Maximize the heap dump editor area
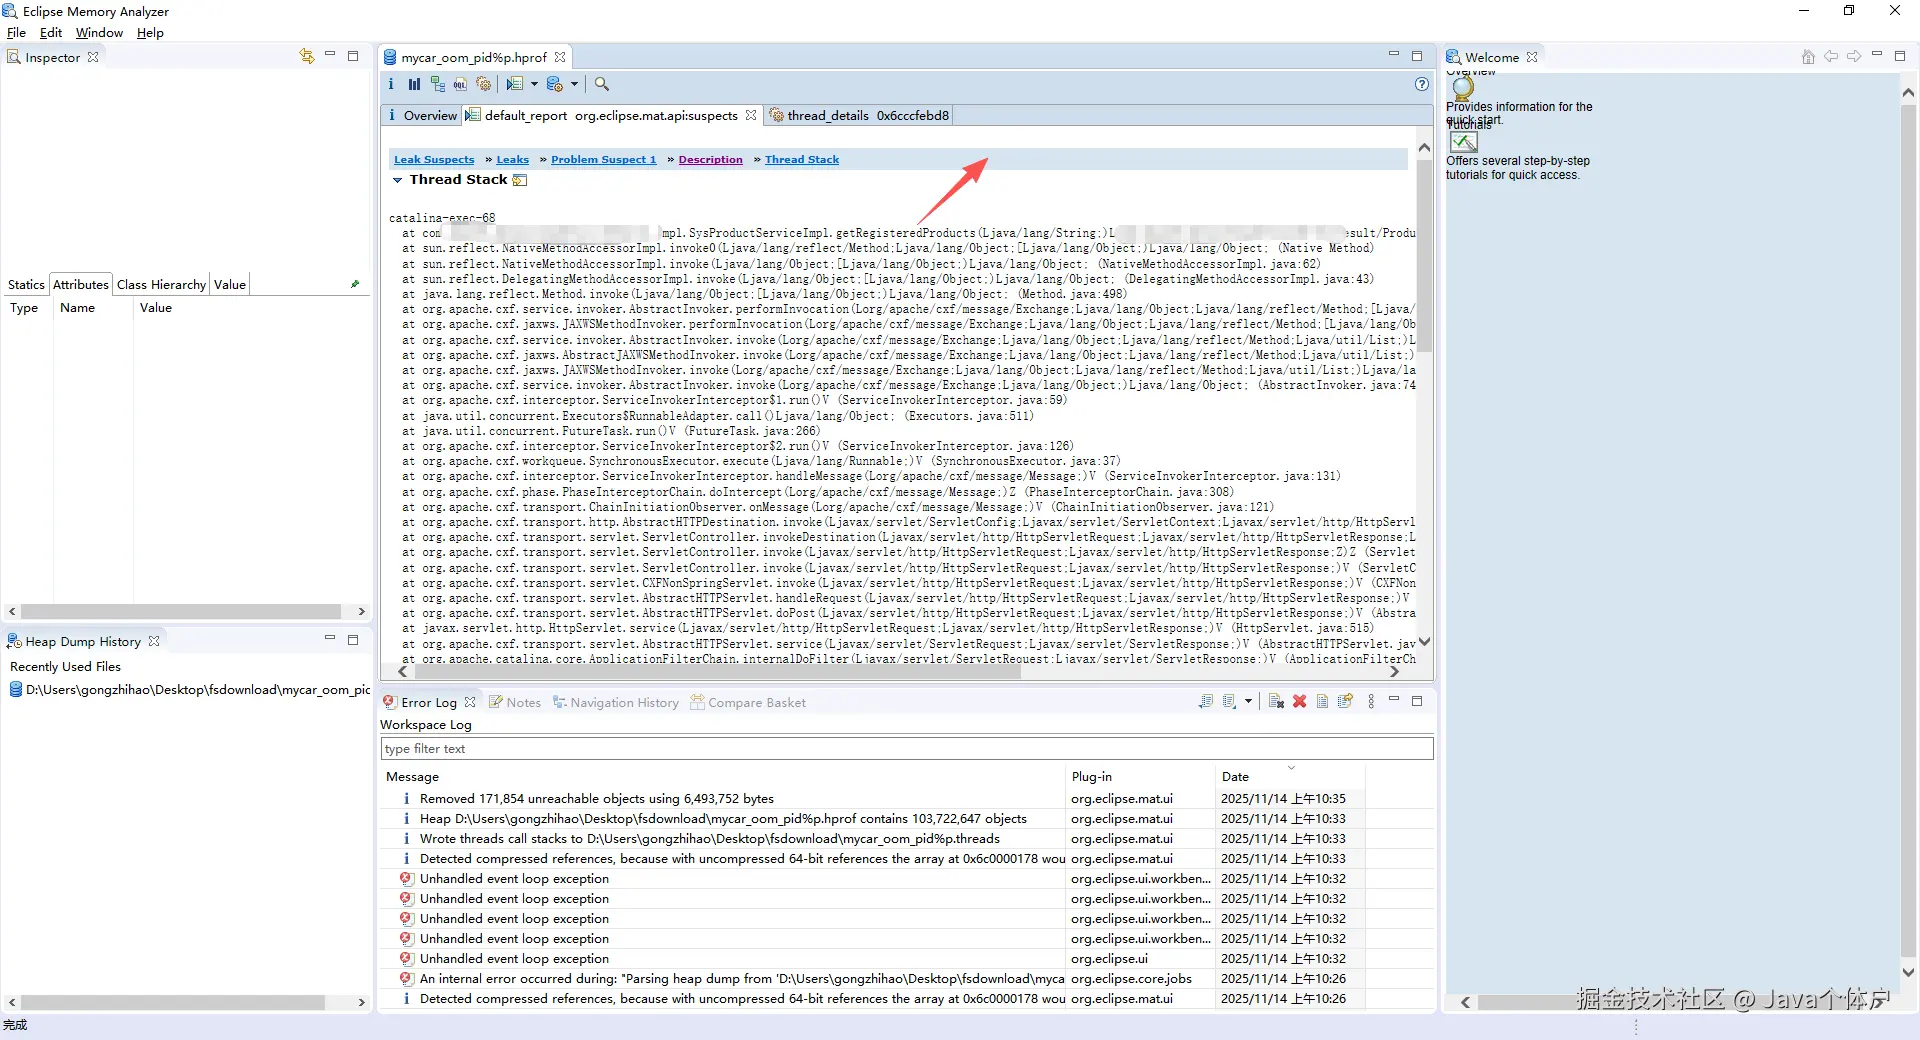Screen dimensions: 1920x1040 (x=1417, y=56)
